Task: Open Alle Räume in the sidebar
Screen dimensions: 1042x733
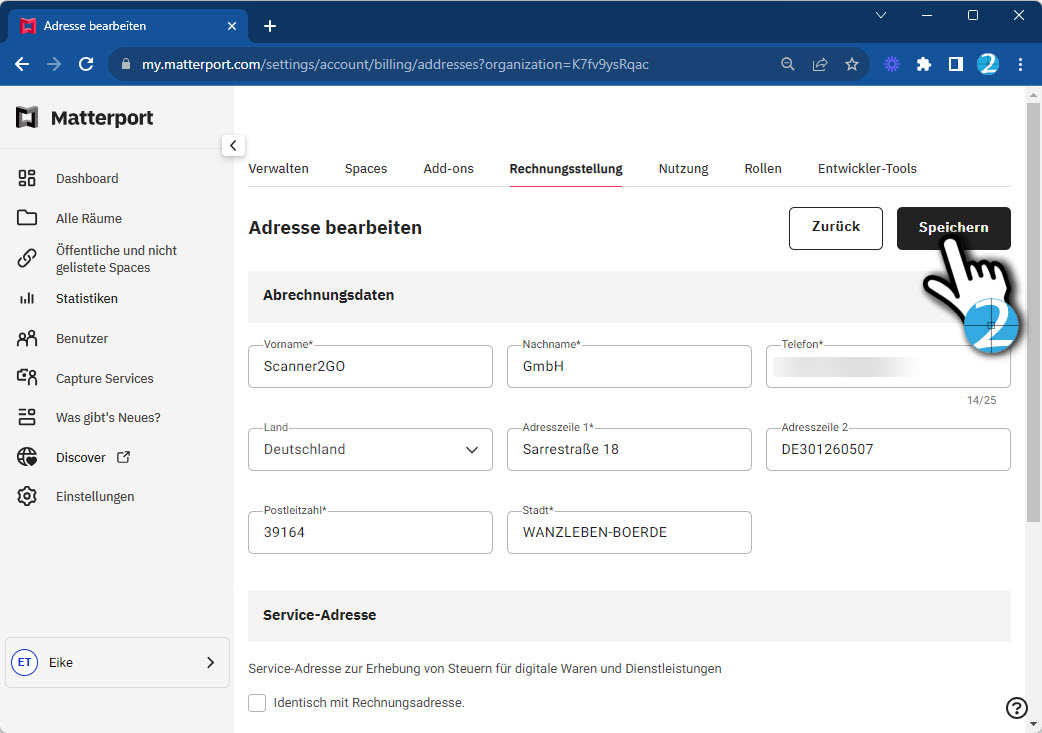Action: [x=89, y=218]
